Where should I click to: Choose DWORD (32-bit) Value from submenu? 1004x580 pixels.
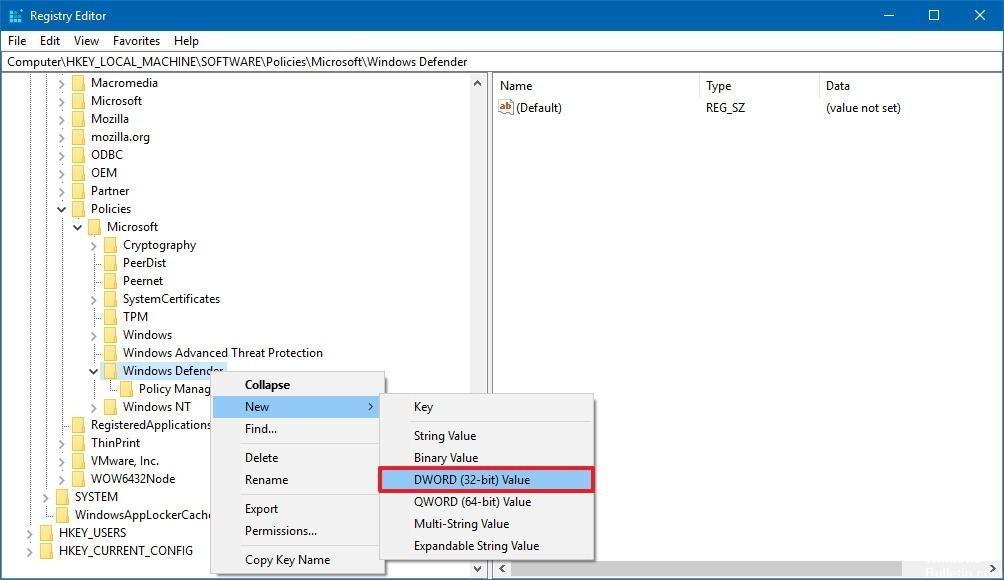[x=486, y=480]
